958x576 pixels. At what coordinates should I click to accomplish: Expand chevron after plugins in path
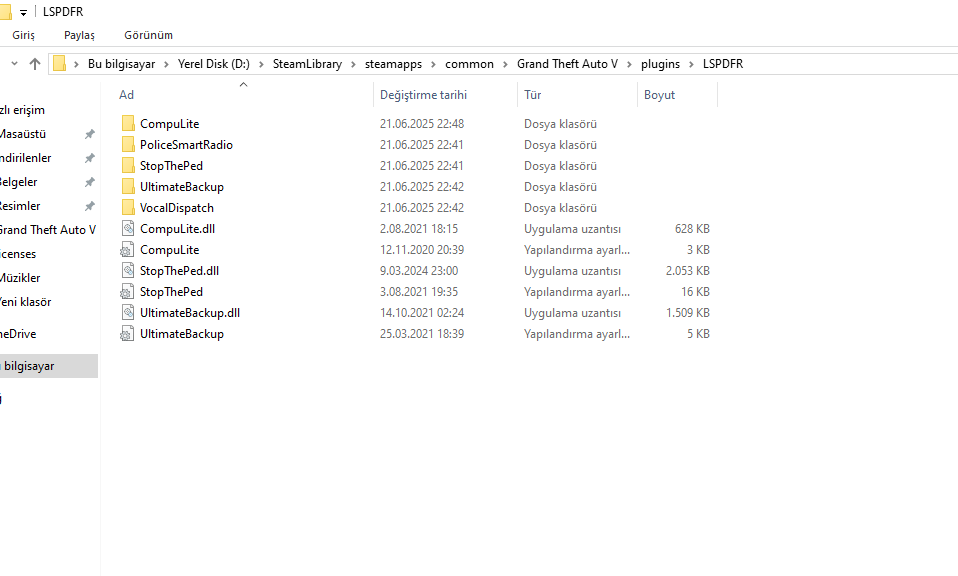(x=691, y=64)
